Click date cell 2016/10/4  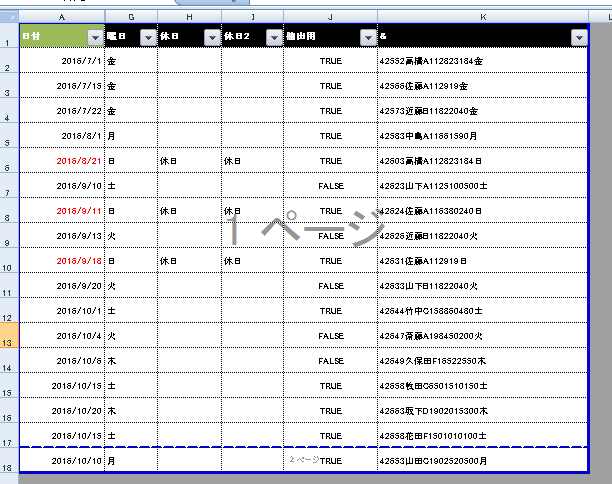(62, 335)
